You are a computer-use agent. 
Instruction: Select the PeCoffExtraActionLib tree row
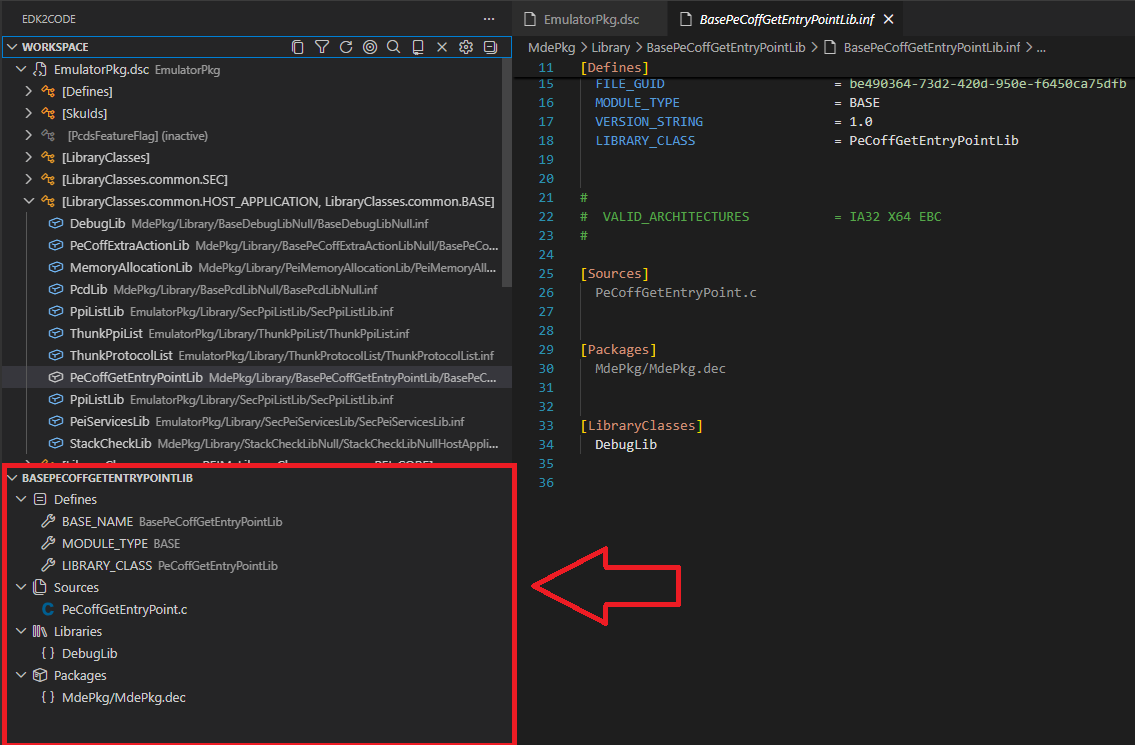pyautogui.click(x=257, y=245)
